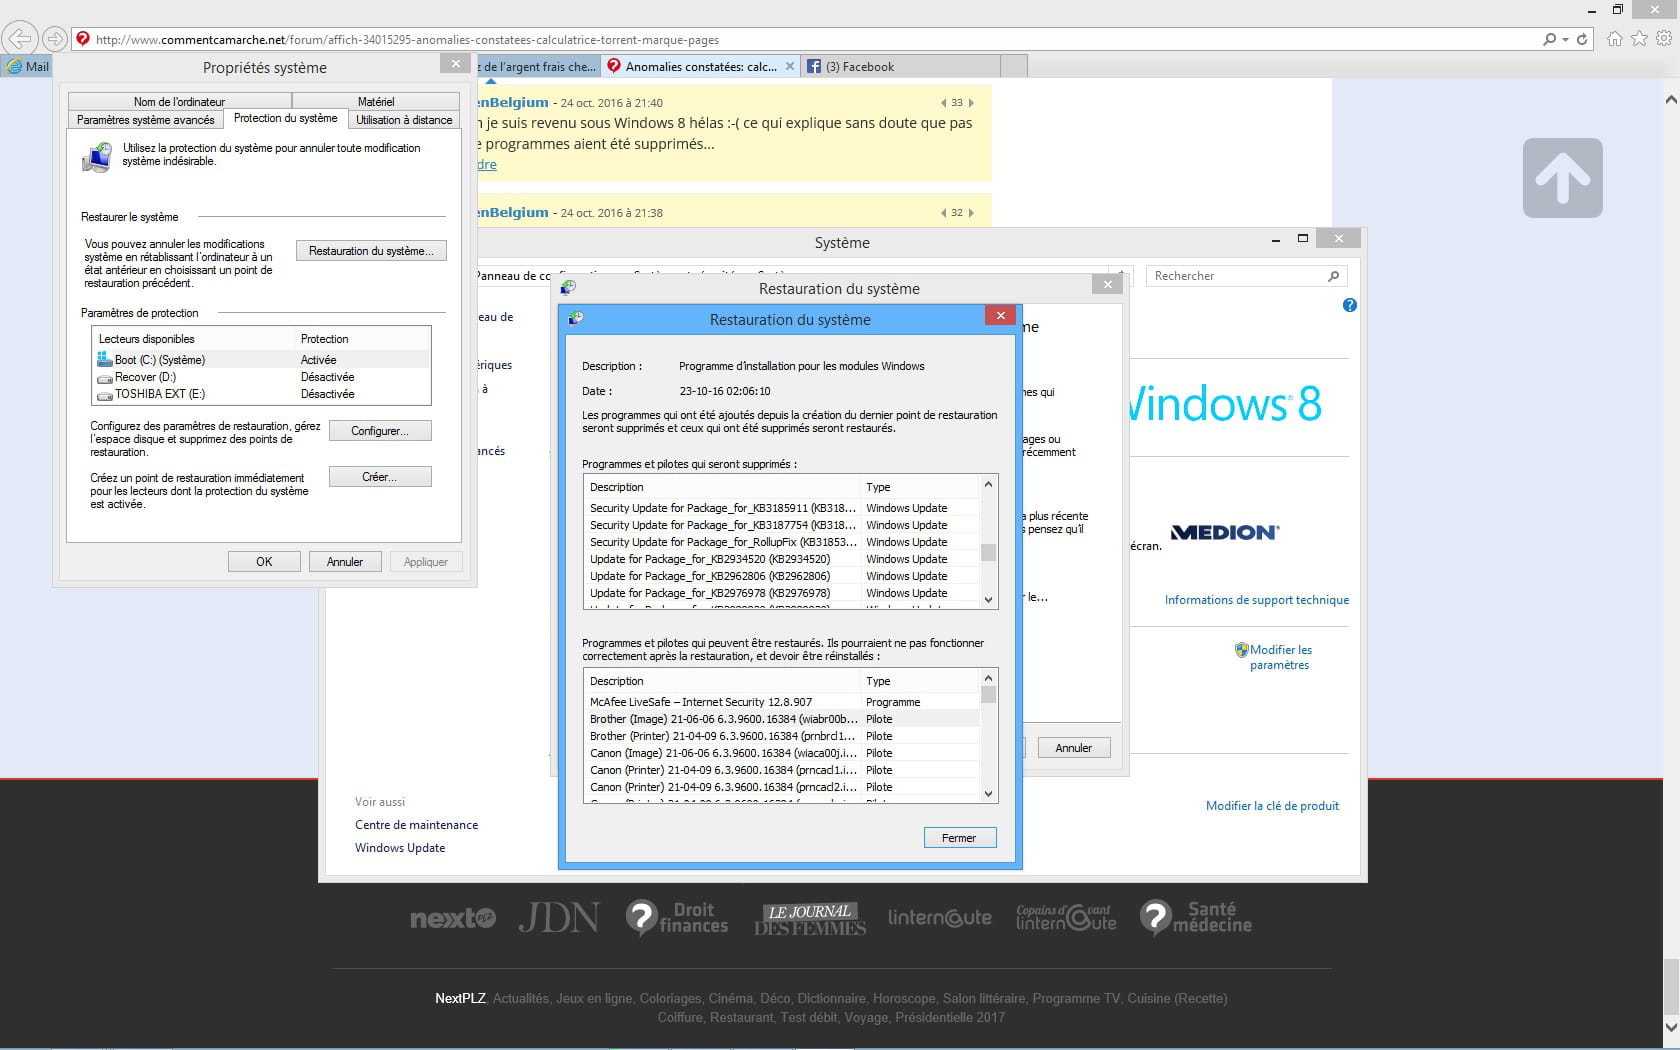Click the browser back arrow button
This screenshot has width=1680, height=1050.
tap(19, 39)
